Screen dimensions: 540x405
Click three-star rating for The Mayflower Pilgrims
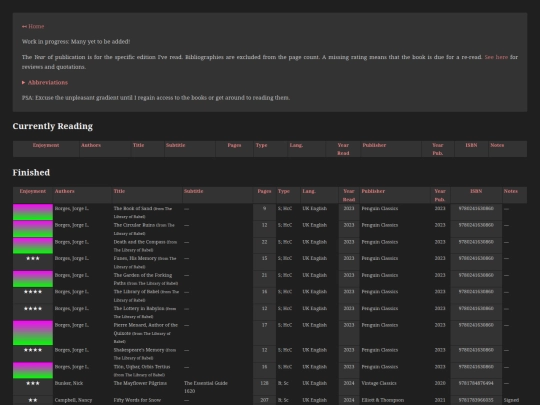click(x=33, y=383)
